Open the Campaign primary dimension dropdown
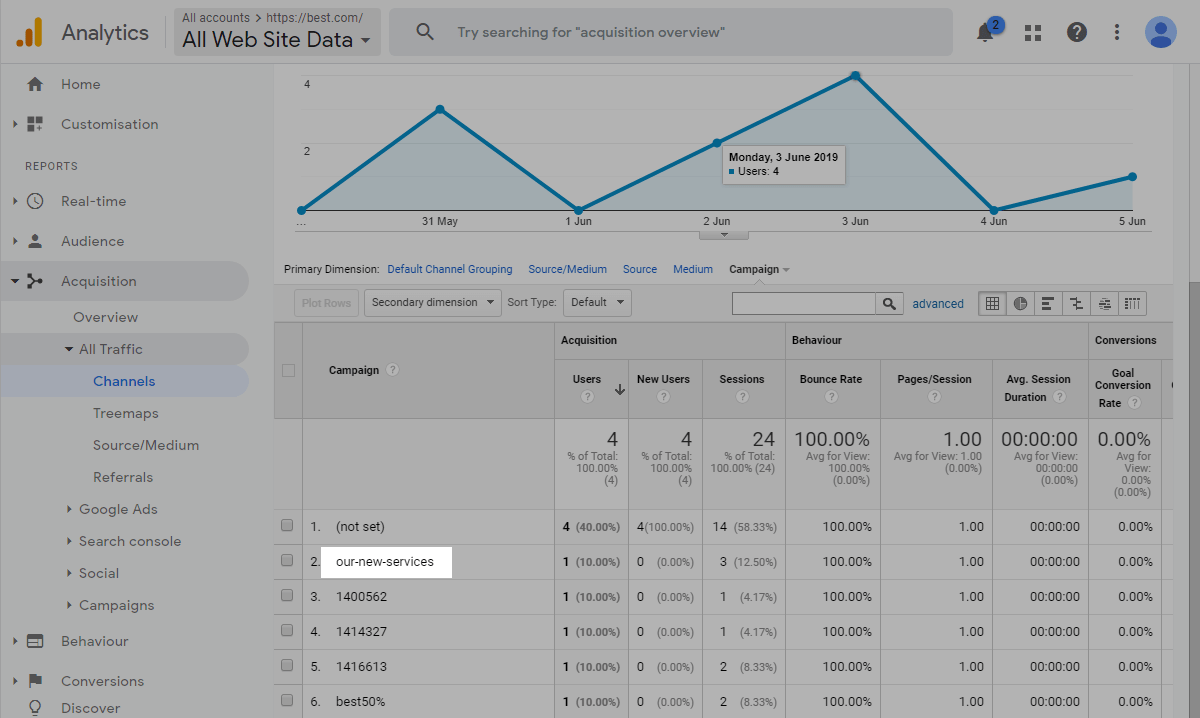 (x=760, y=269)
